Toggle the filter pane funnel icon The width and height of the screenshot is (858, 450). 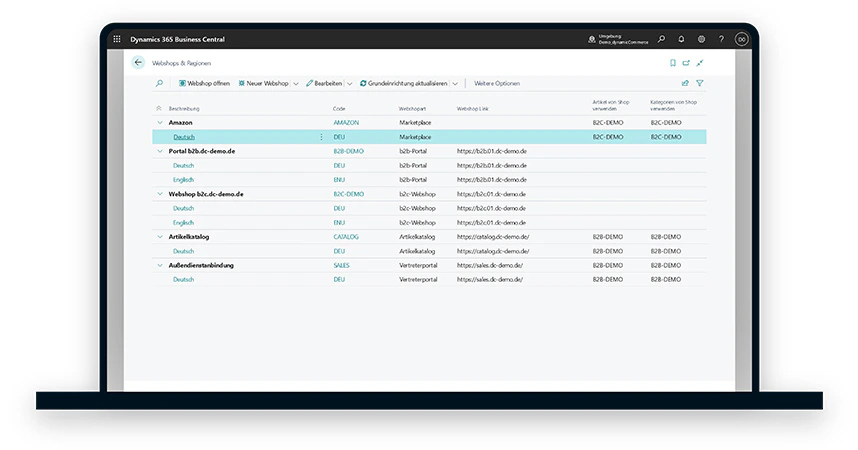[x=700, y=83]
